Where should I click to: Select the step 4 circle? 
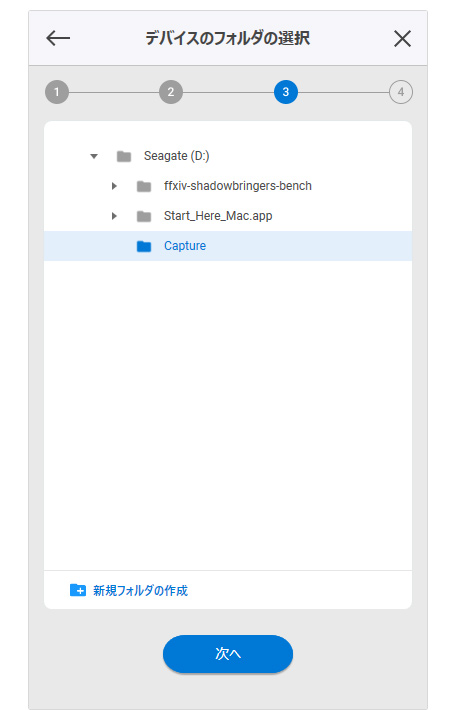coord(401,92)
